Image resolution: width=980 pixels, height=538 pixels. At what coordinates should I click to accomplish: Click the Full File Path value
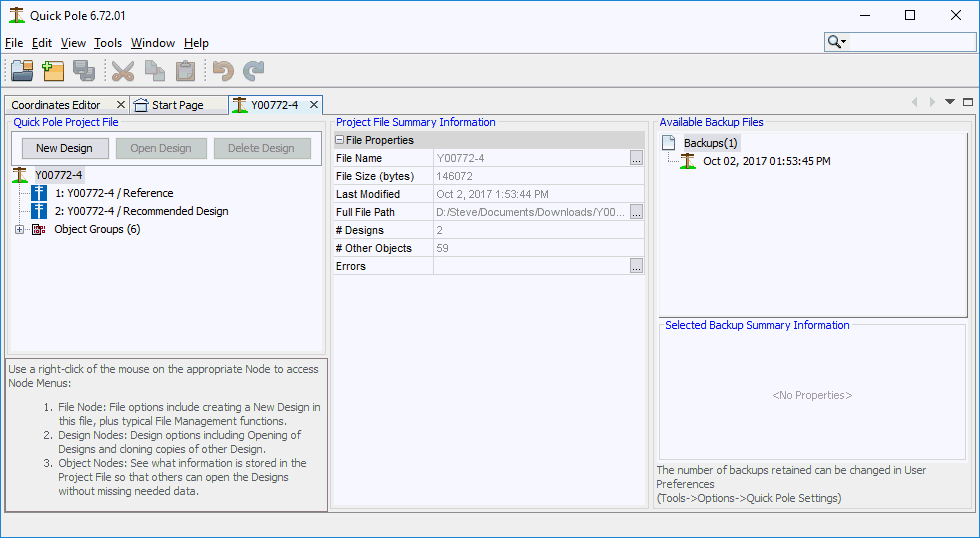(531, 212)
